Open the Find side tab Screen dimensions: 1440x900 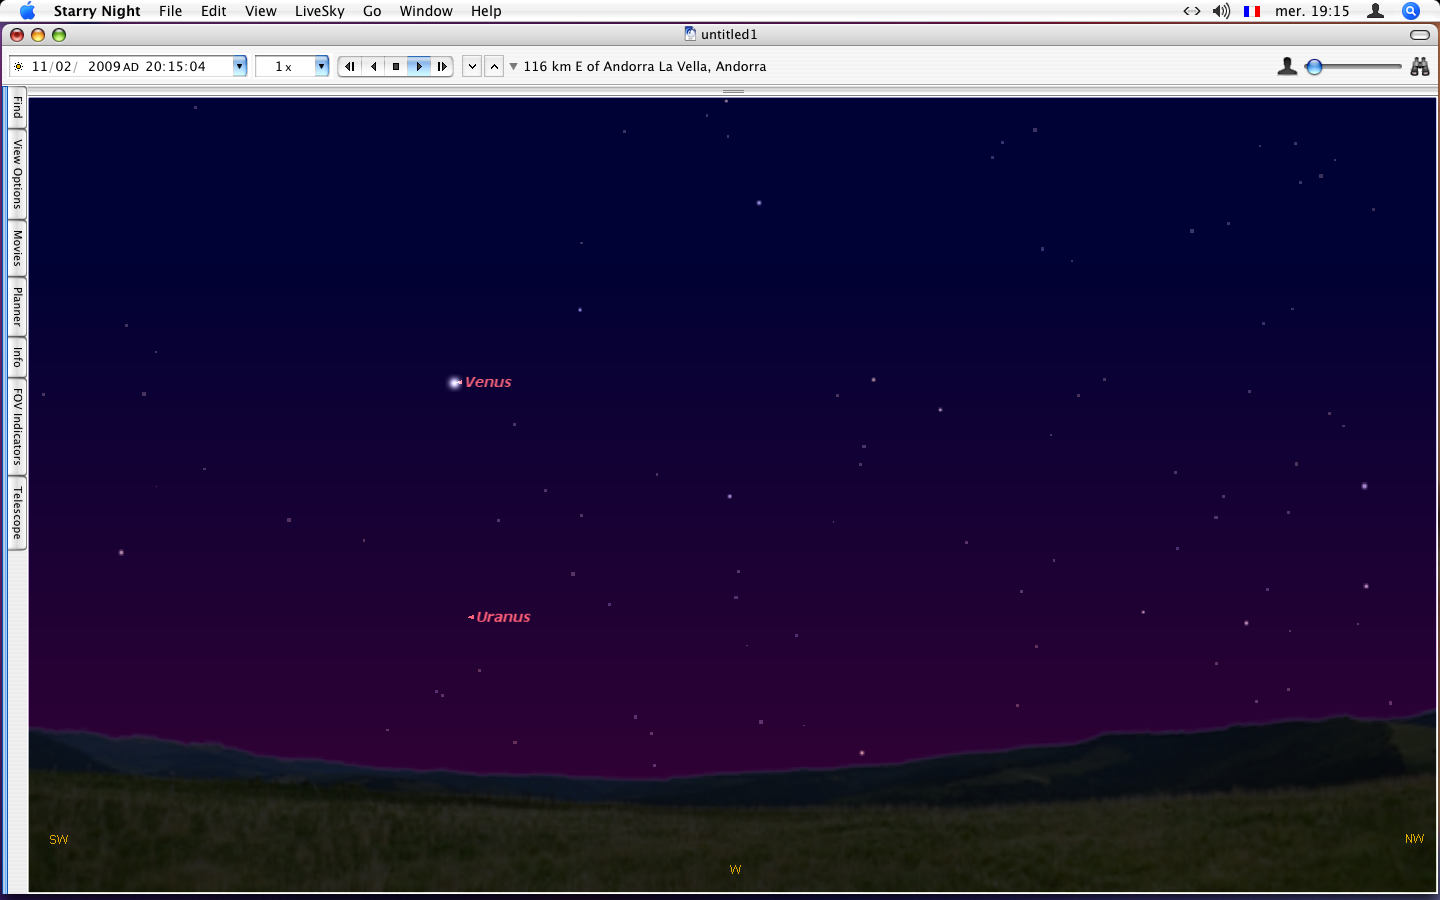click(17, 107)
